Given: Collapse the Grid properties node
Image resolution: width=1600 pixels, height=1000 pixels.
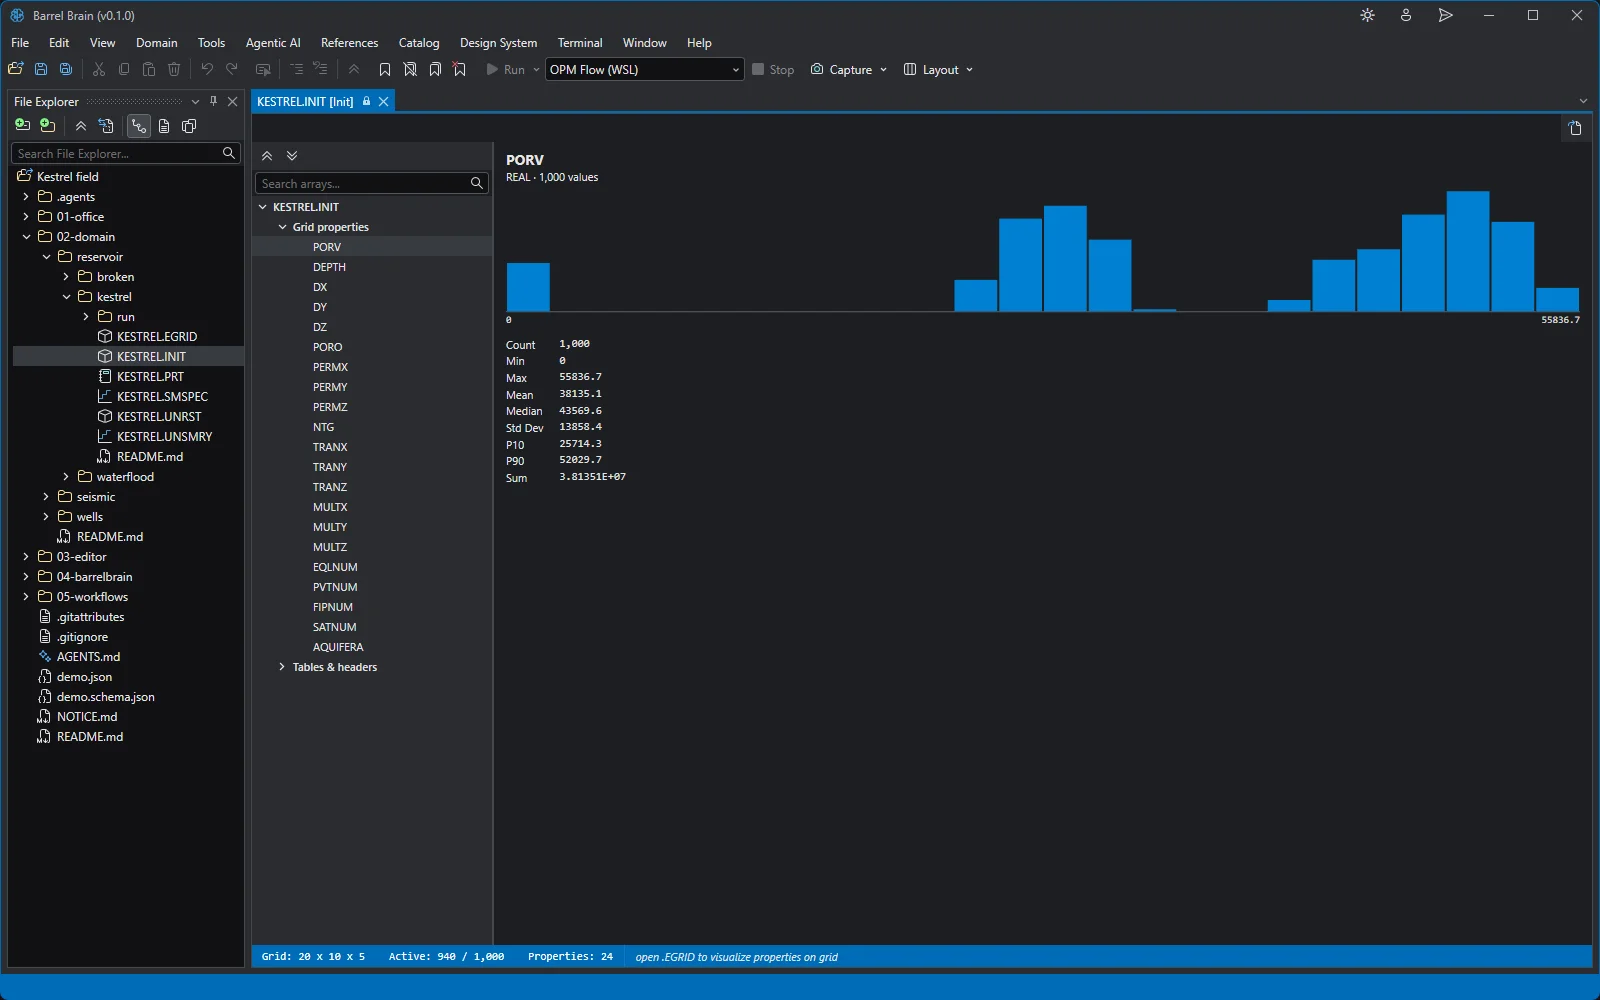Looking at the screenshot, I should (x=282, y=227).
